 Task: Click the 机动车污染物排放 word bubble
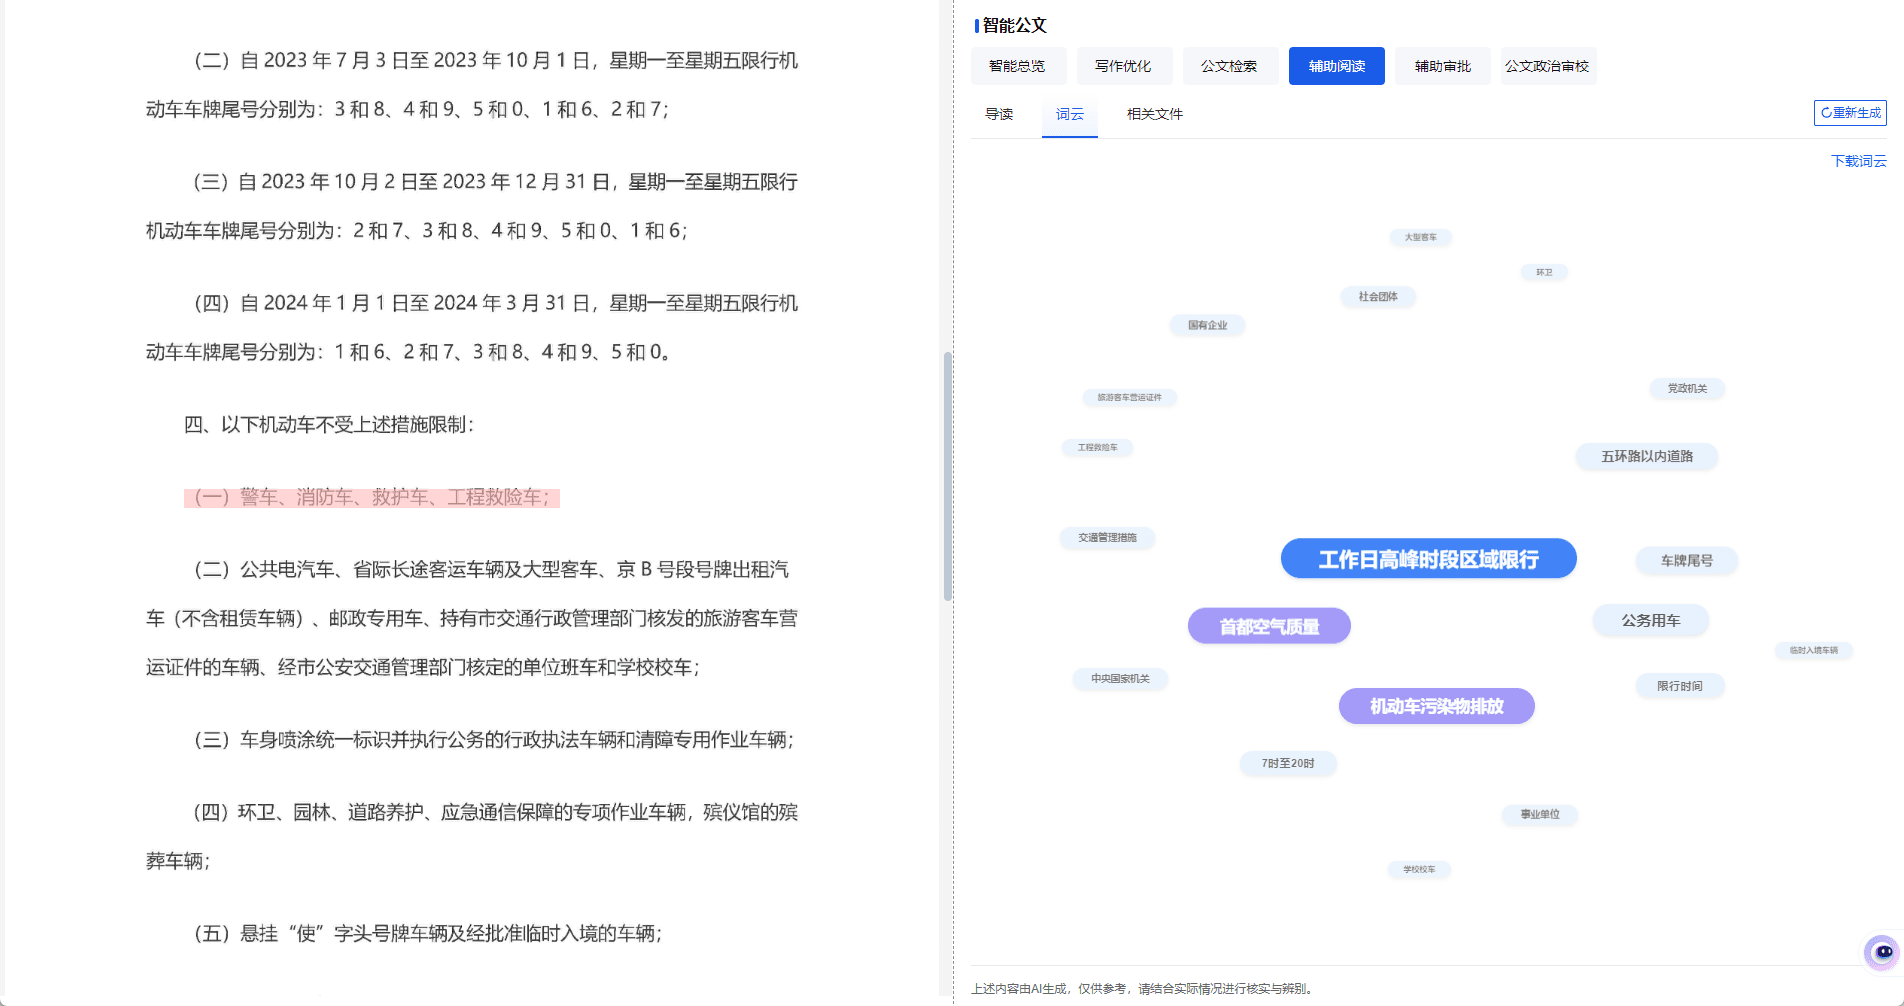click(x=1437, y=706)
